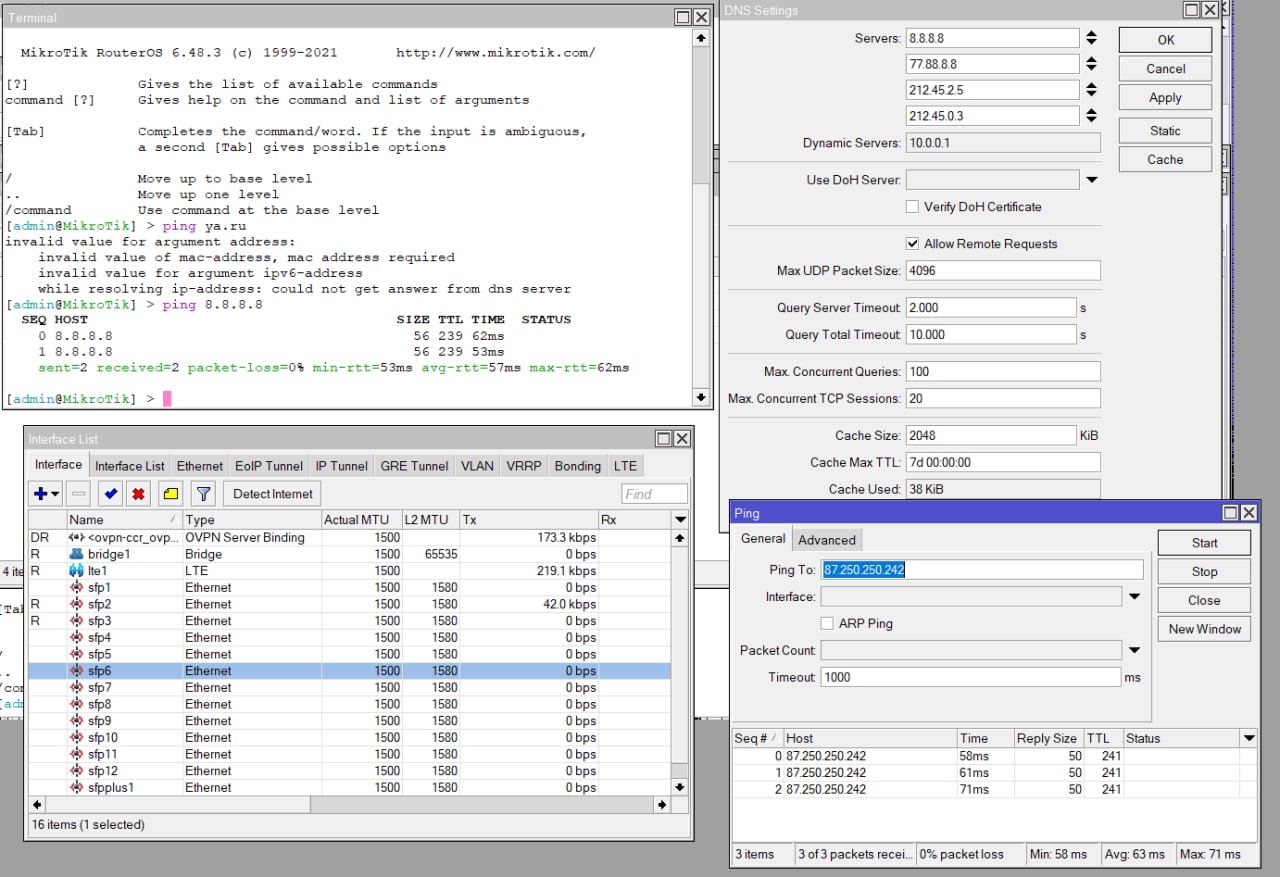
Task: Click the Ping To address field
Action: point(982,570)
